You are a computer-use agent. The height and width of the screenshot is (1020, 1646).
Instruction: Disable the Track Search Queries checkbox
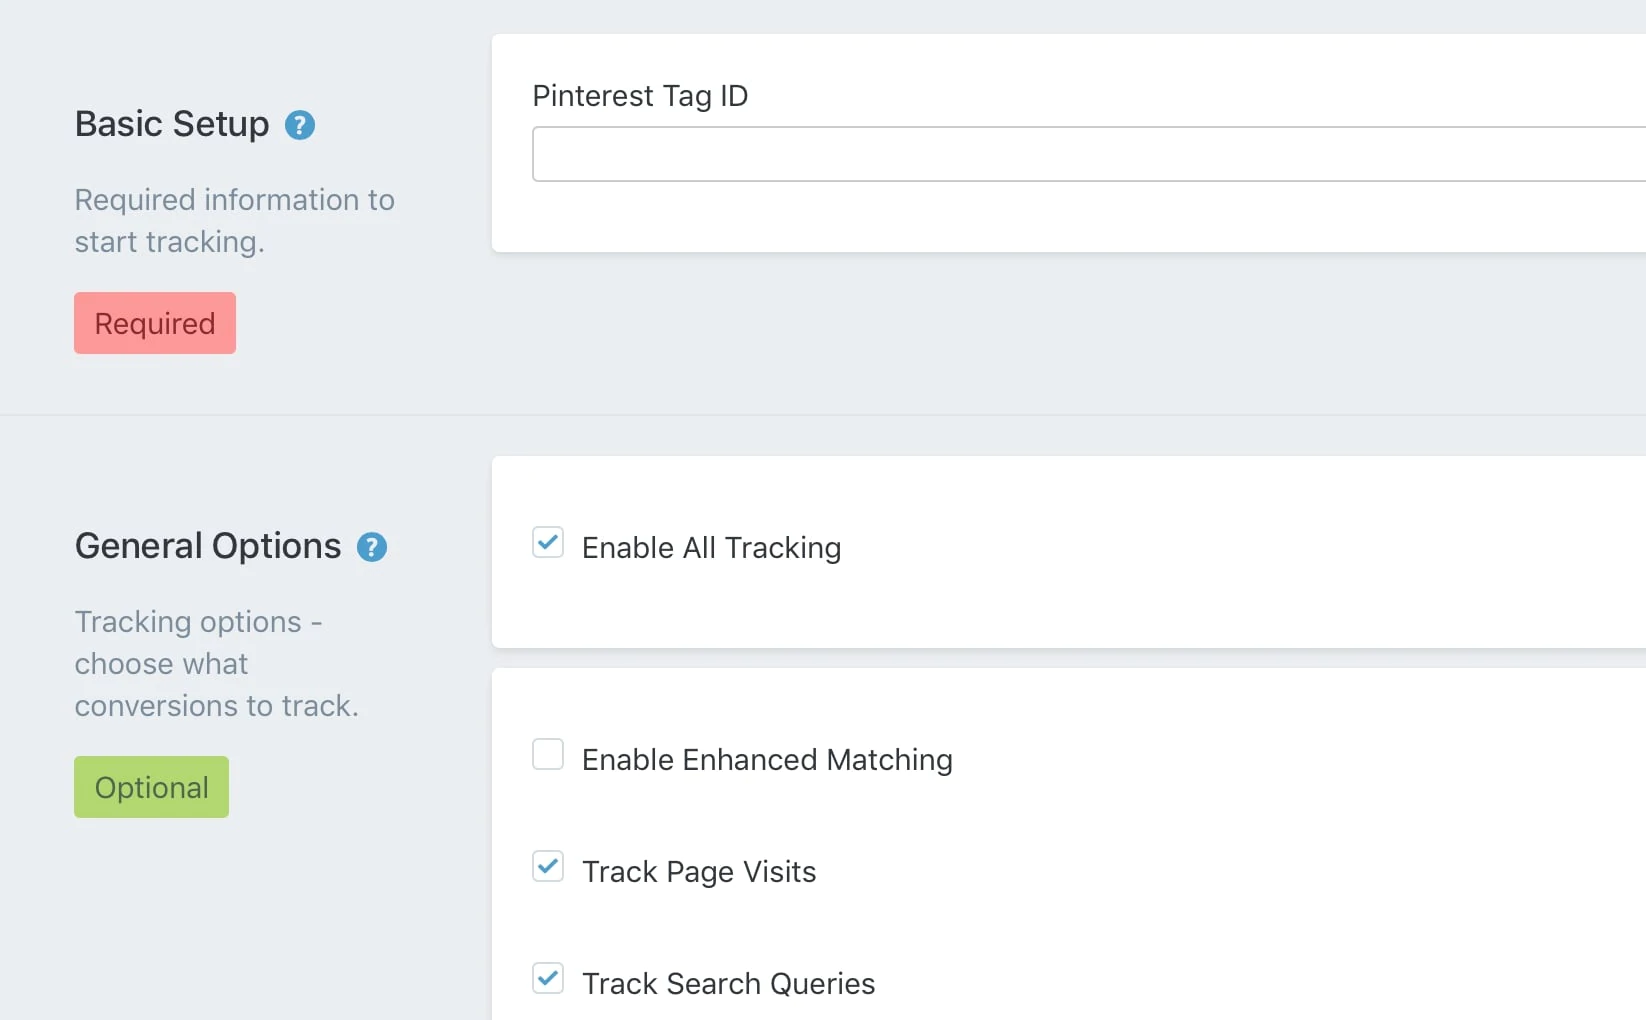tap(548, 978)
